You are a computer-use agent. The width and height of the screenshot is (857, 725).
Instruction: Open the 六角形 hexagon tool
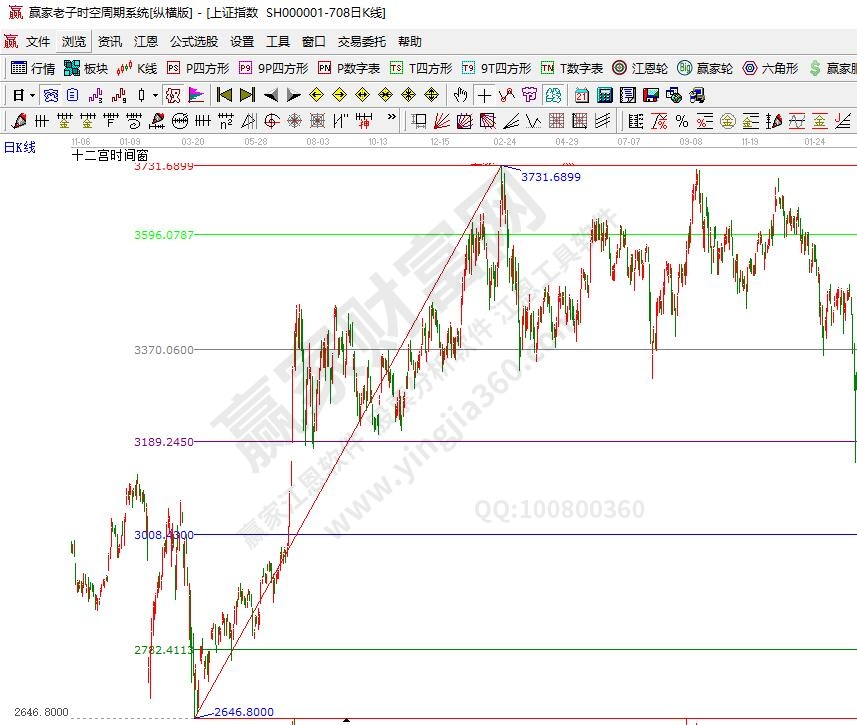[770, 68]
